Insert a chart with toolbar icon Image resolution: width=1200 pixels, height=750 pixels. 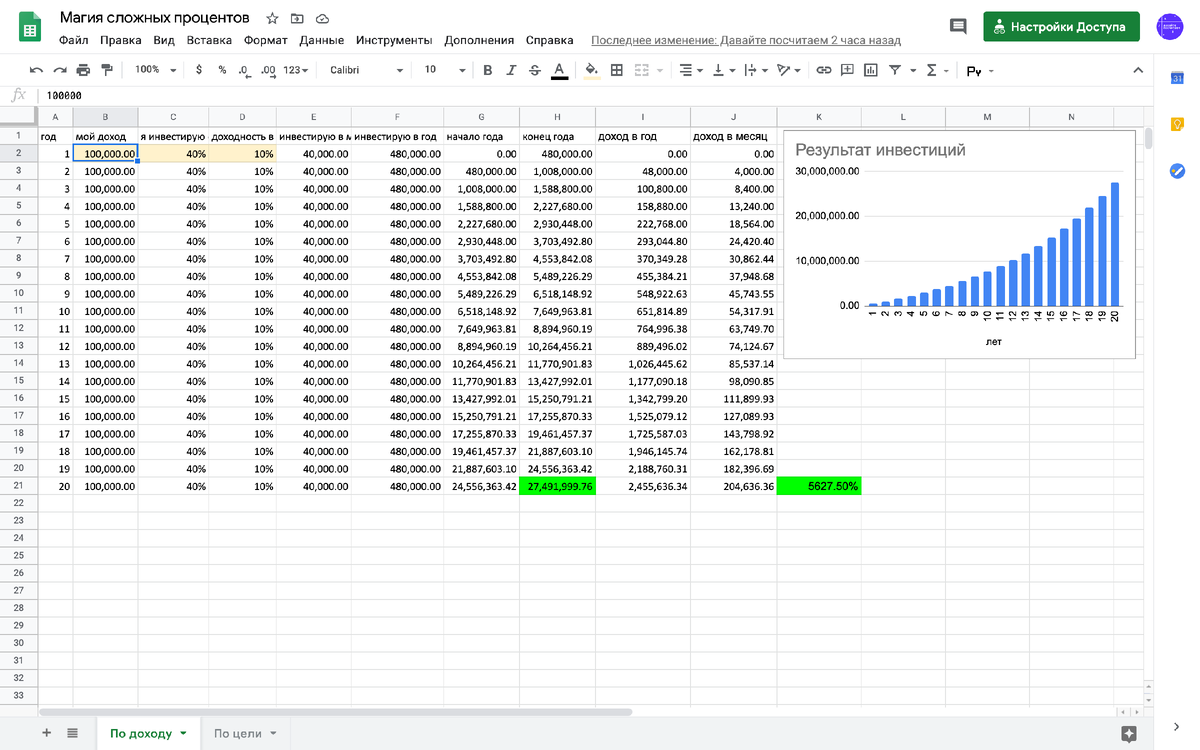pyautogui.click(x=871, y=70)
